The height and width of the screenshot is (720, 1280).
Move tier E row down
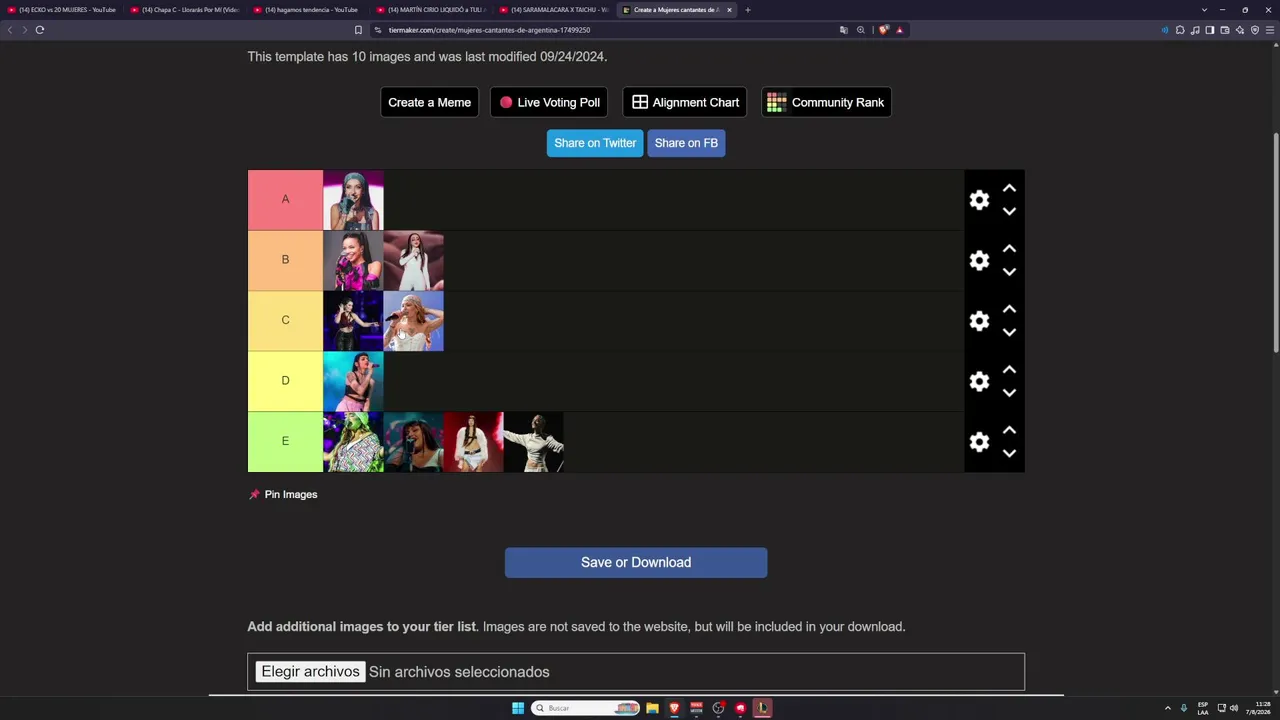pos(1009,453)
